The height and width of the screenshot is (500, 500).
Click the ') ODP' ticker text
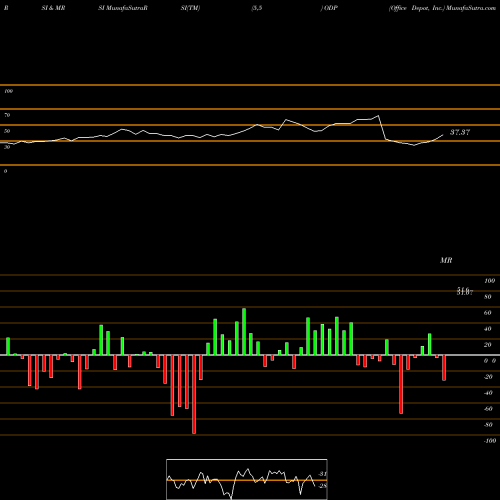point(329,8)
